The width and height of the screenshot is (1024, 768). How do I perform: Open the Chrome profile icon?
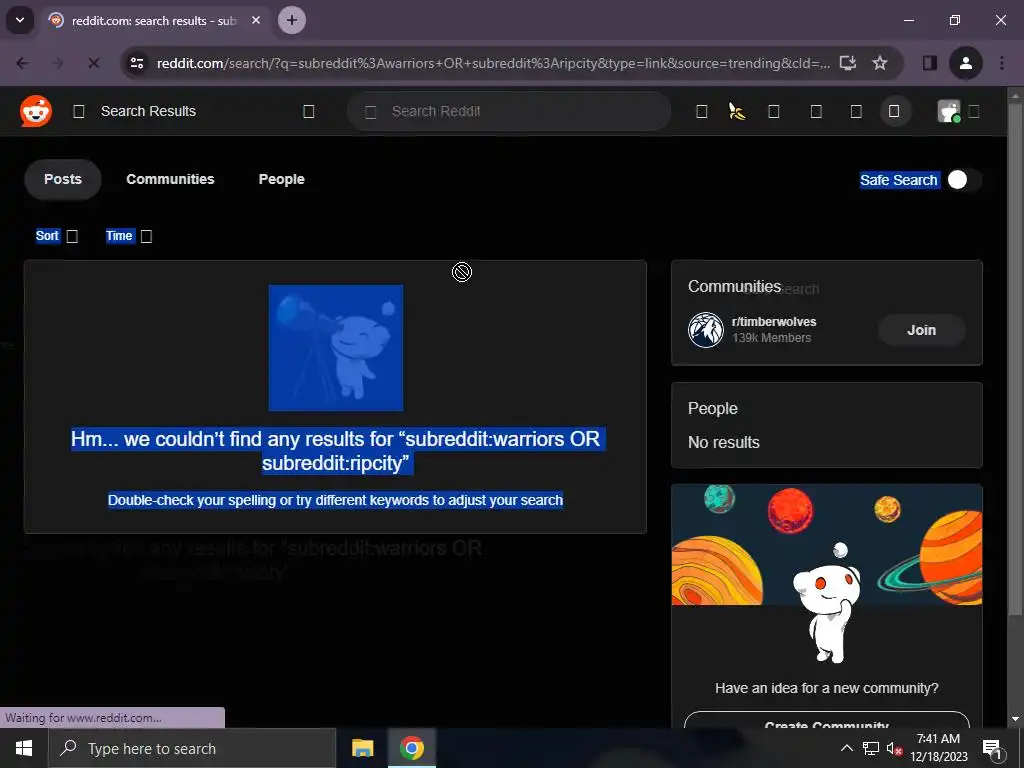point(966,63)
